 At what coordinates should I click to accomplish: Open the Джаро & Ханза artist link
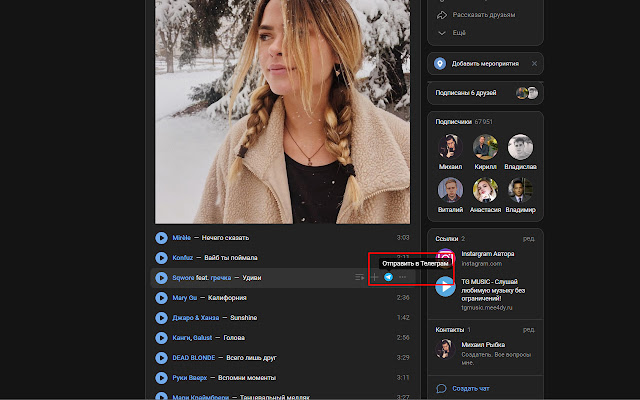point(196,318)
